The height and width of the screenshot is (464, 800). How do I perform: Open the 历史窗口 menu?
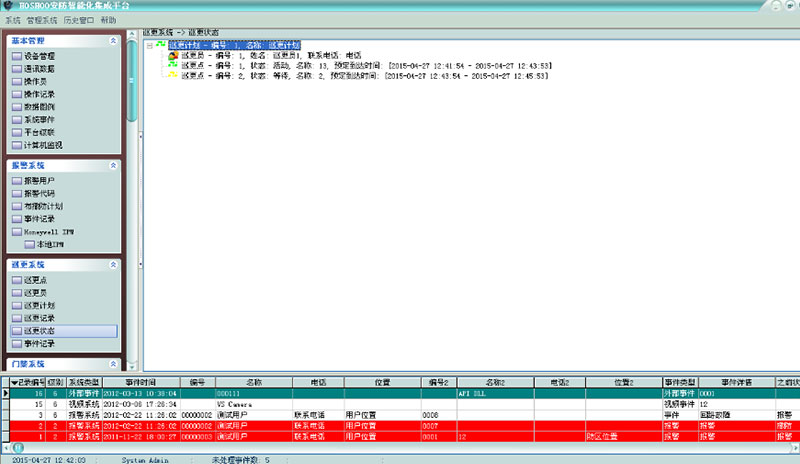coord(77,20)
